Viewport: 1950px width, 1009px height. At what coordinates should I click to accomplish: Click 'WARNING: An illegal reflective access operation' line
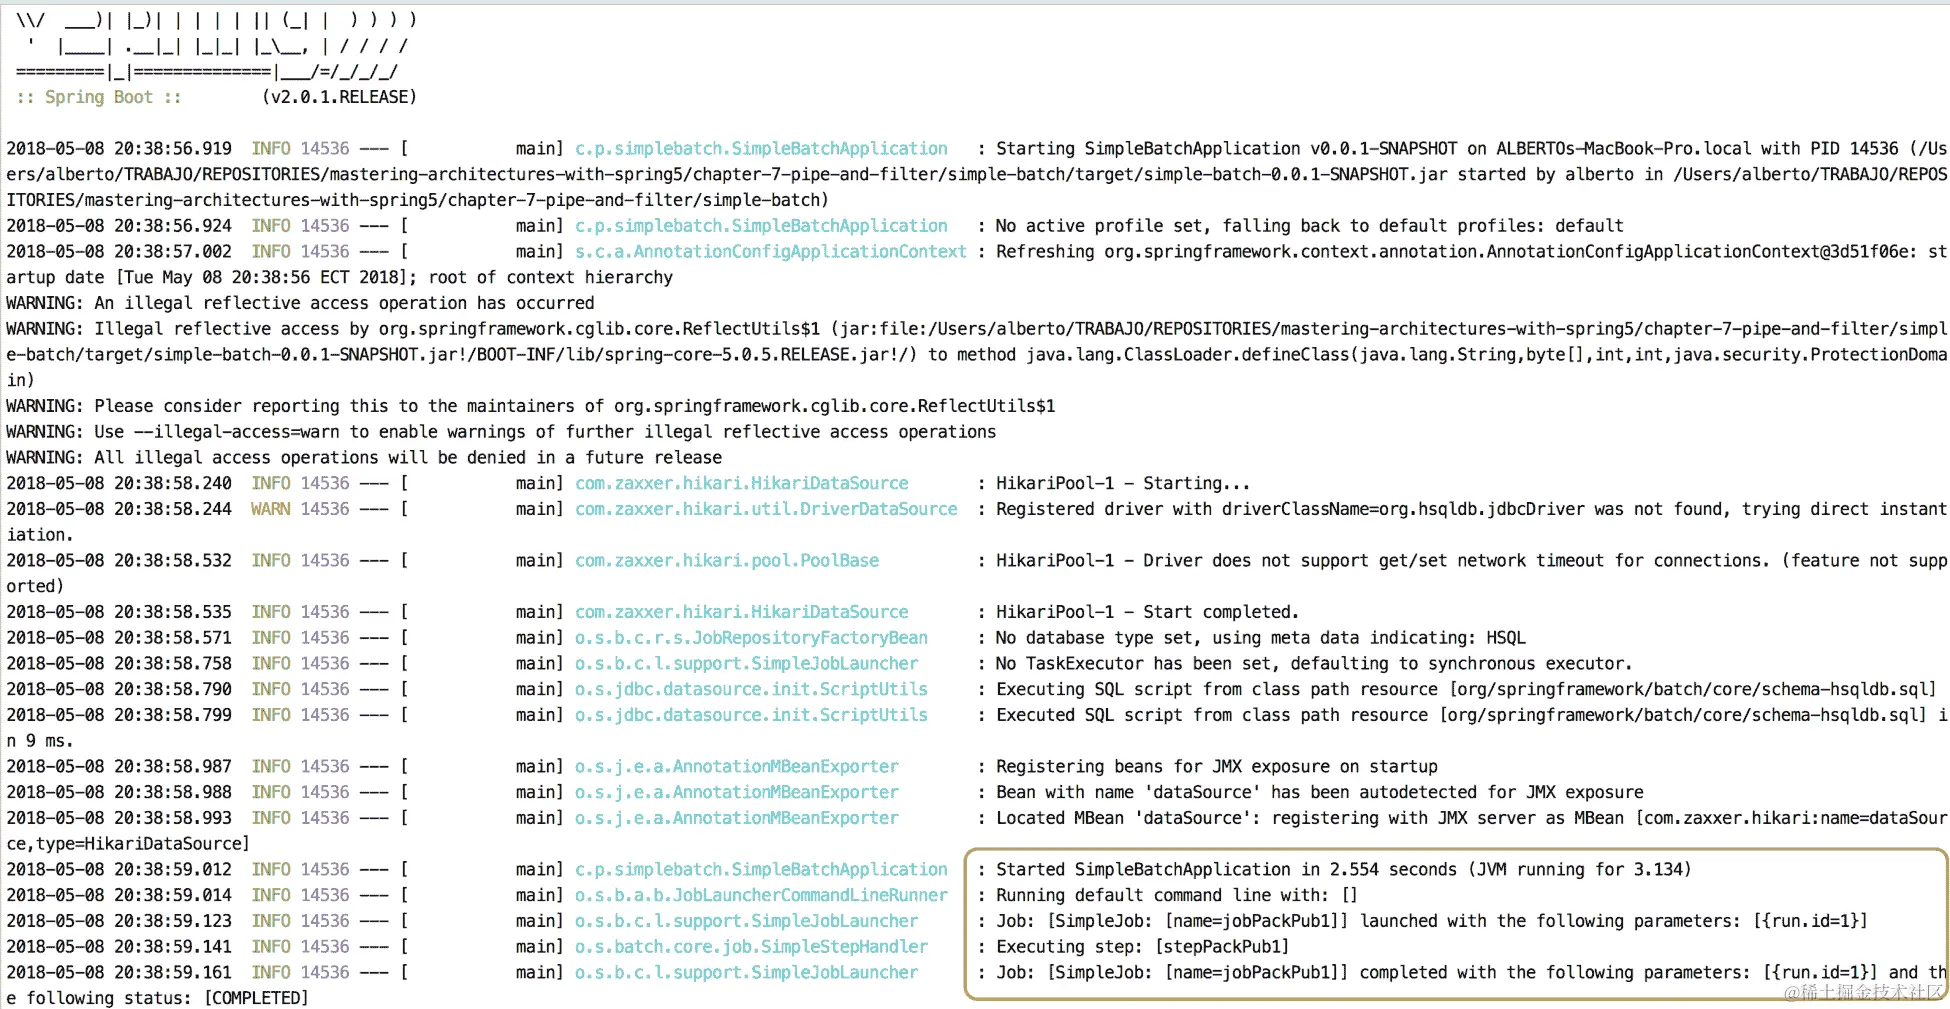(x=300, y=303)
